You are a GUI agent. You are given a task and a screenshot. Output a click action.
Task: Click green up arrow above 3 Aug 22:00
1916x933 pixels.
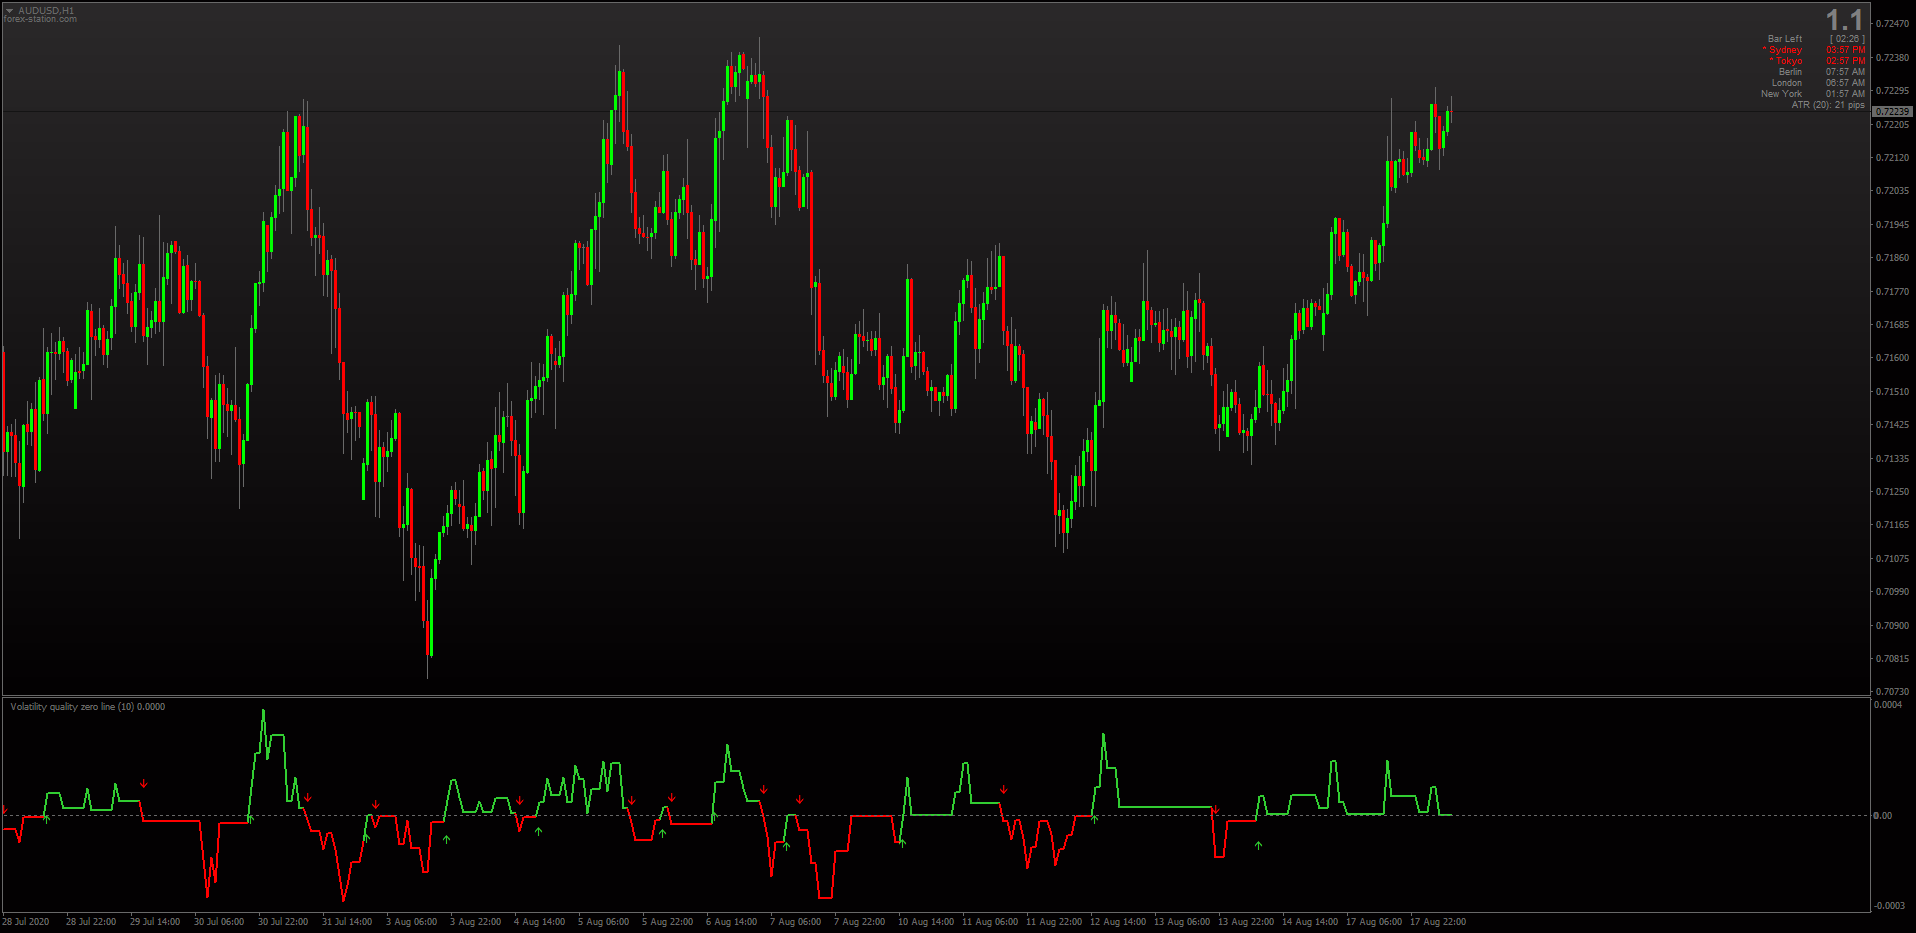(446, 839)
